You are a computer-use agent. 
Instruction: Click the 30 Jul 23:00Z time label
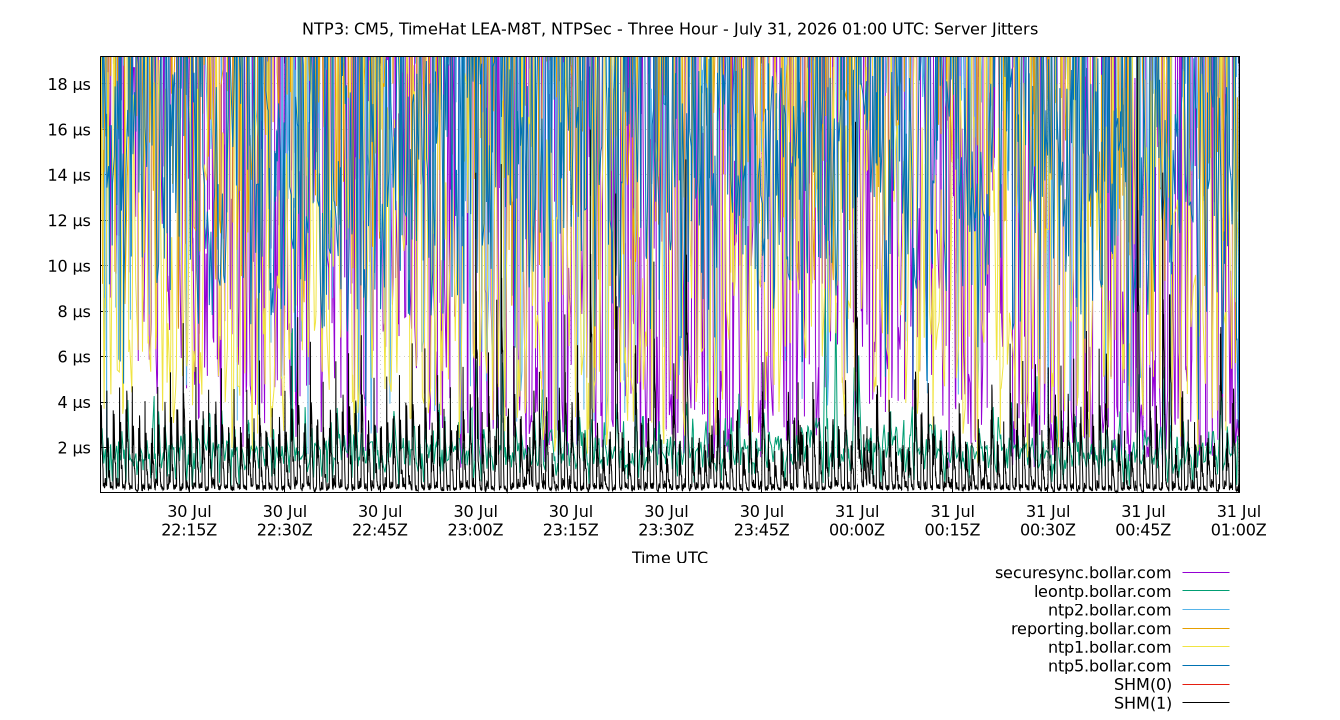click(475, 521)
